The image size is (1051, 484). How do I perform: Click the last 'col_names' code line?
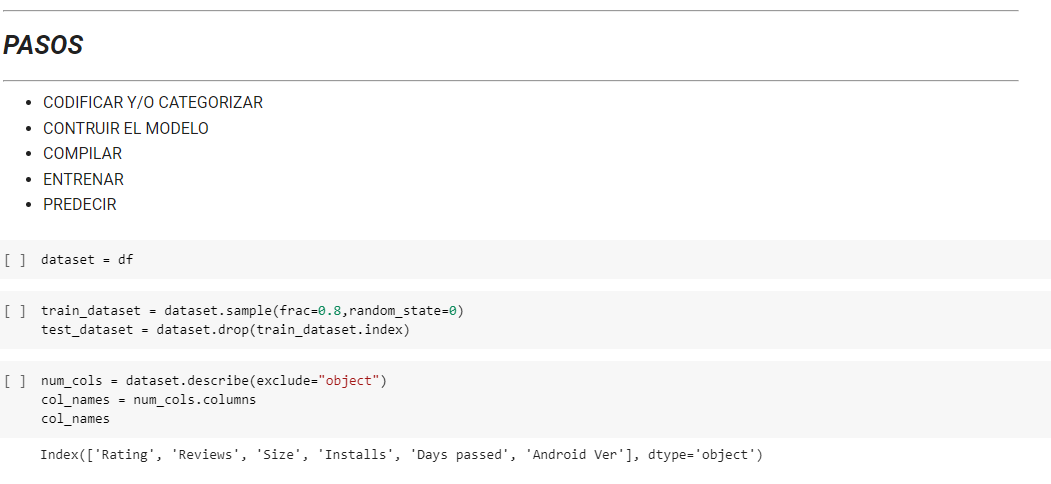[75, 419]
